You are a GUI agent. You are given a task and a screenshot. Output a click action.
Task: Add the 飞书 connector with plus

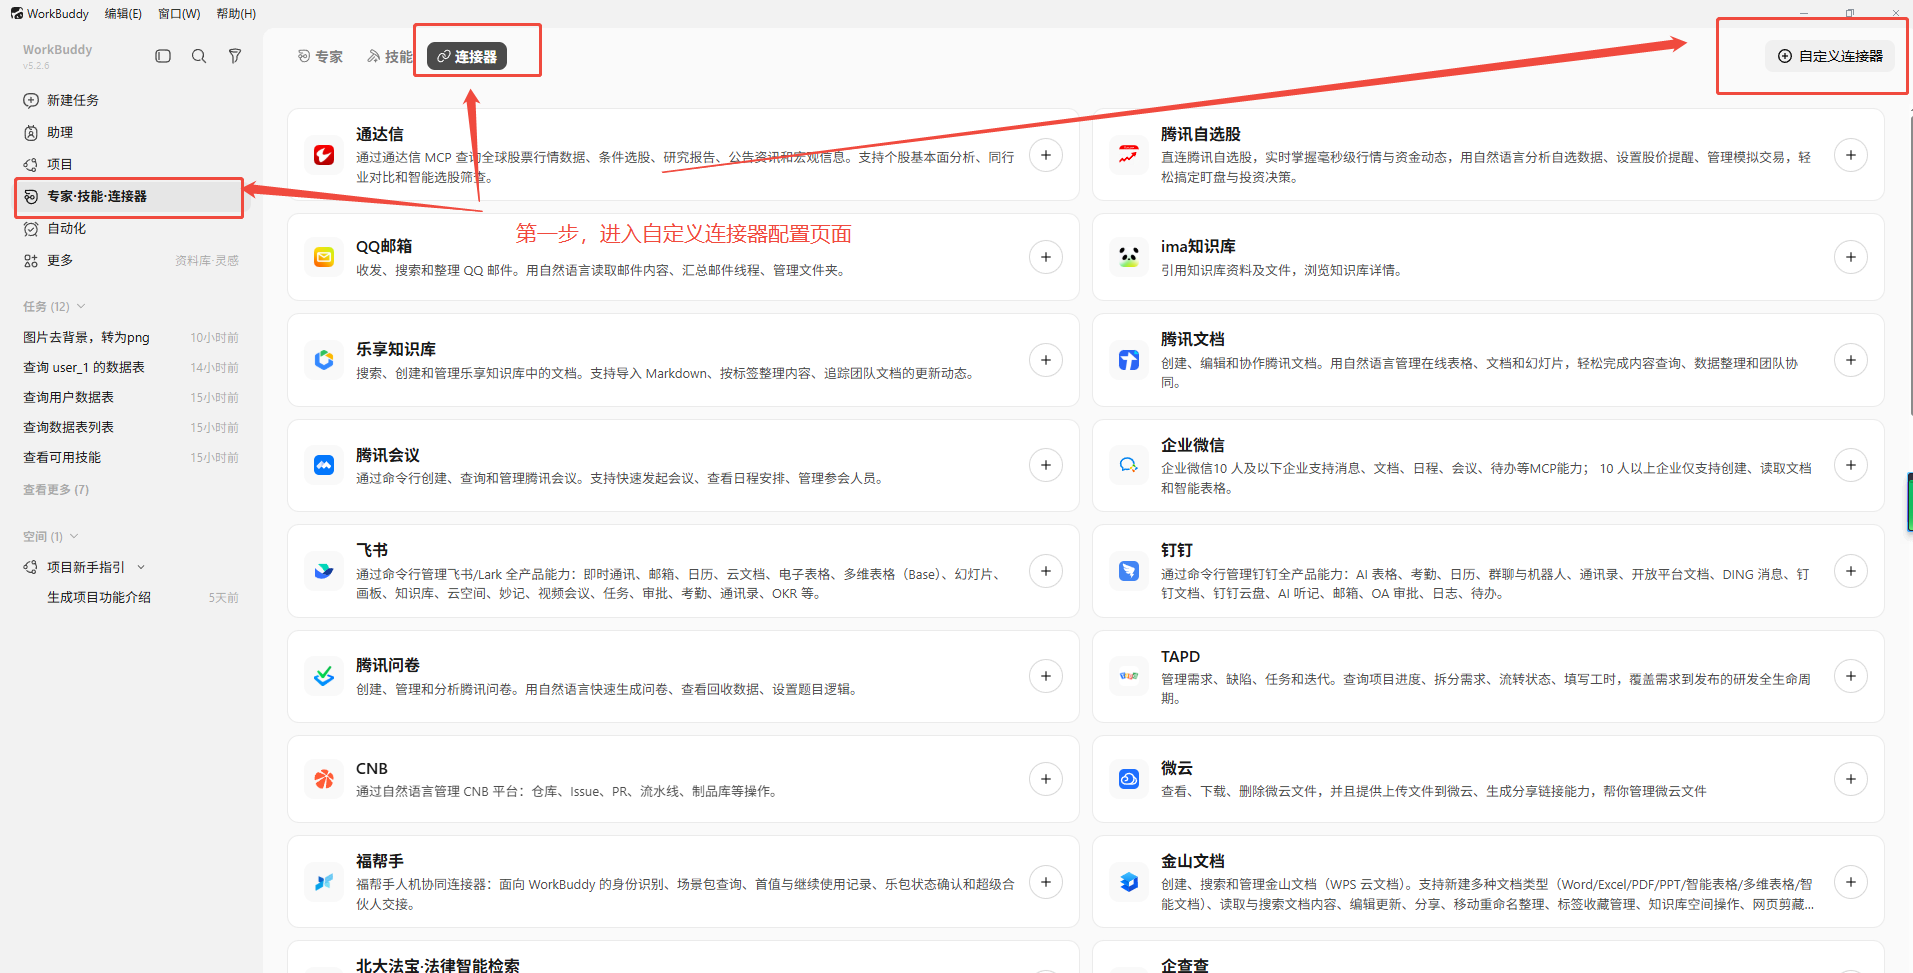(1046, 571)
